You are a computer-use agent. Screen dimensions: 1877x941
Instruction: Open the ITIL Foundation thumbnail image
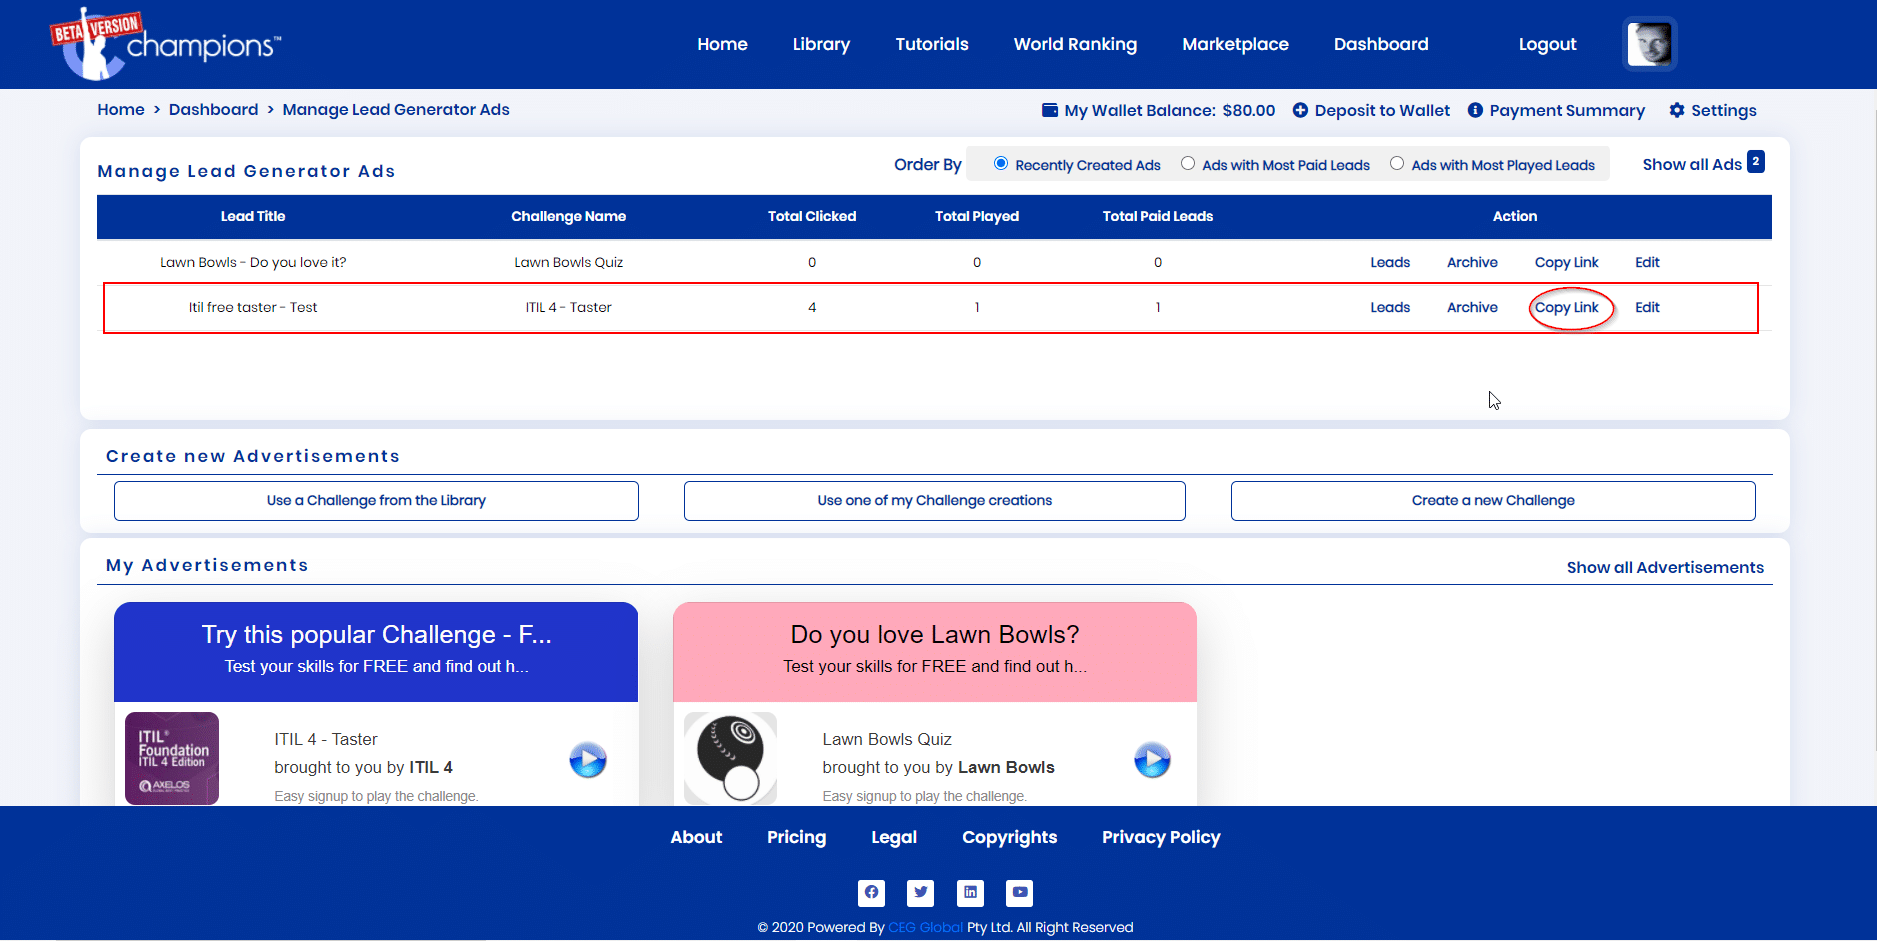(172, 758)
